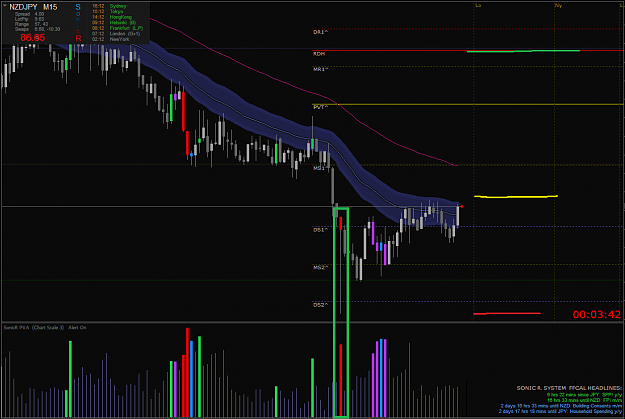Click the yellow horizontal line segment
Image resolution: width=625 pixels, height=419 pixels.
[x=516, y=197]
